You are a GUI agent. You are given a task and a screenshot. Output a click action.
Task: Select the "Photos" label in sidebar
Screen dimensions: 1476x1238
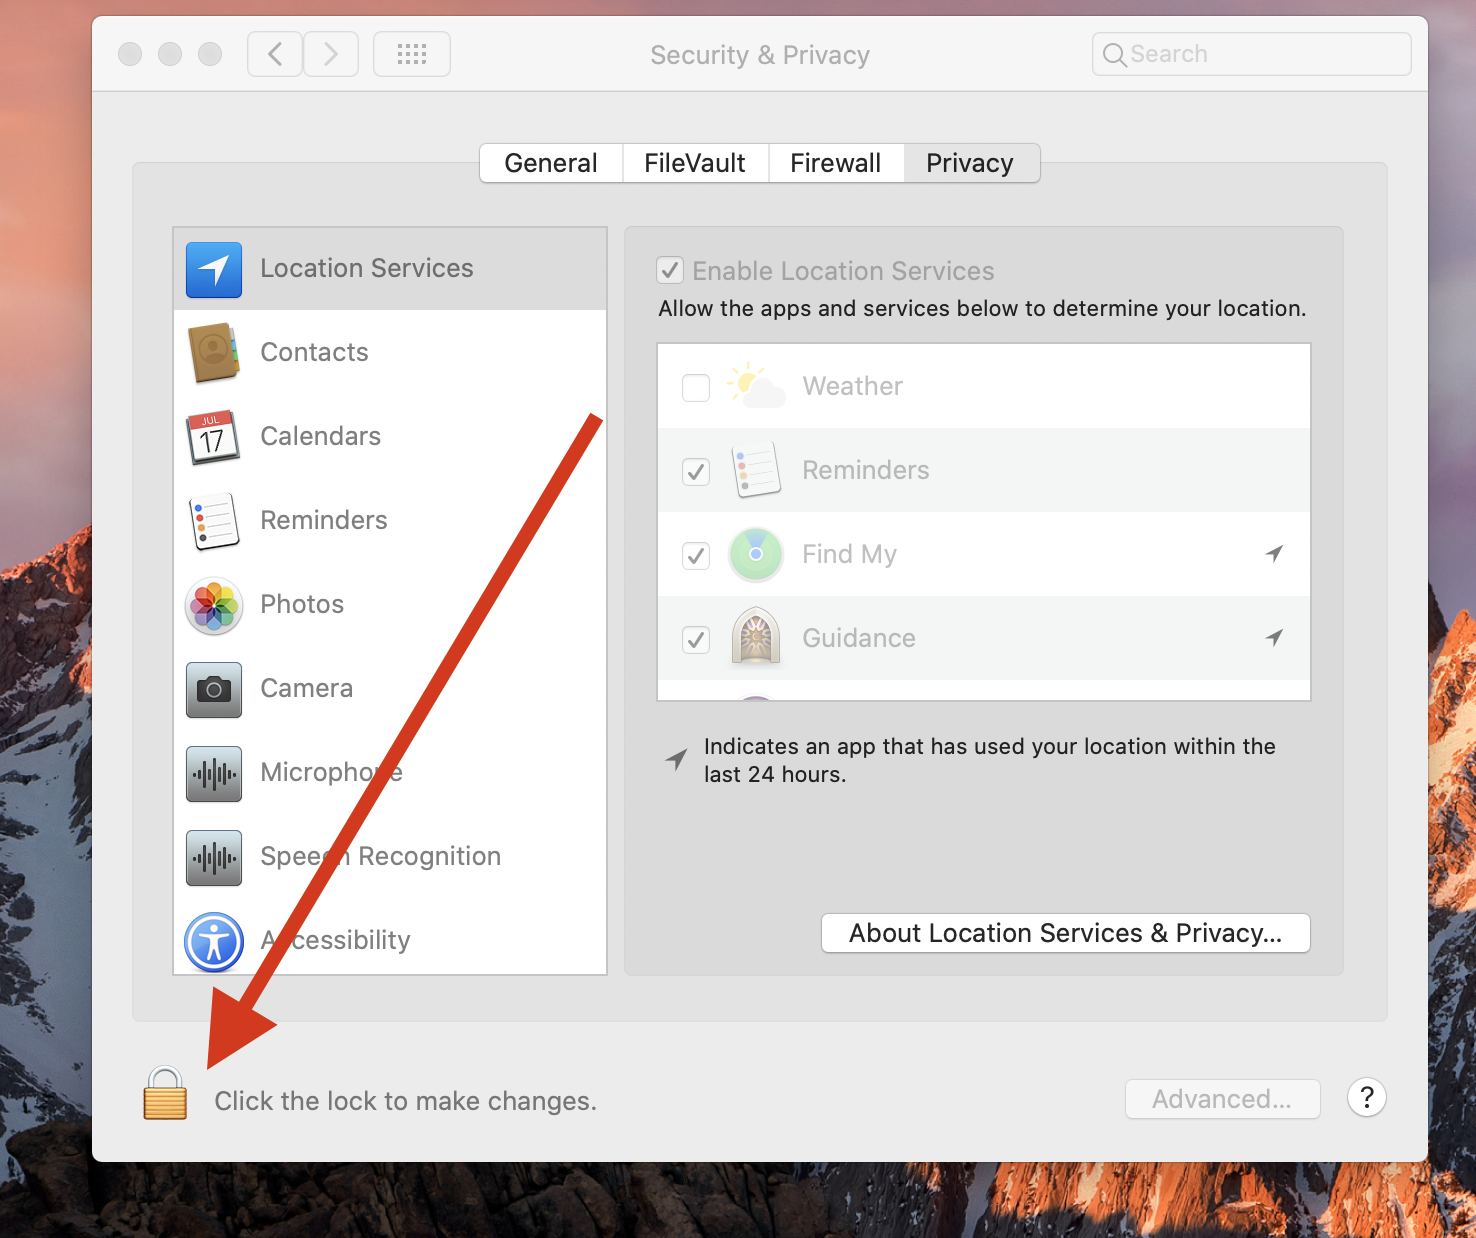click(302, 604)
